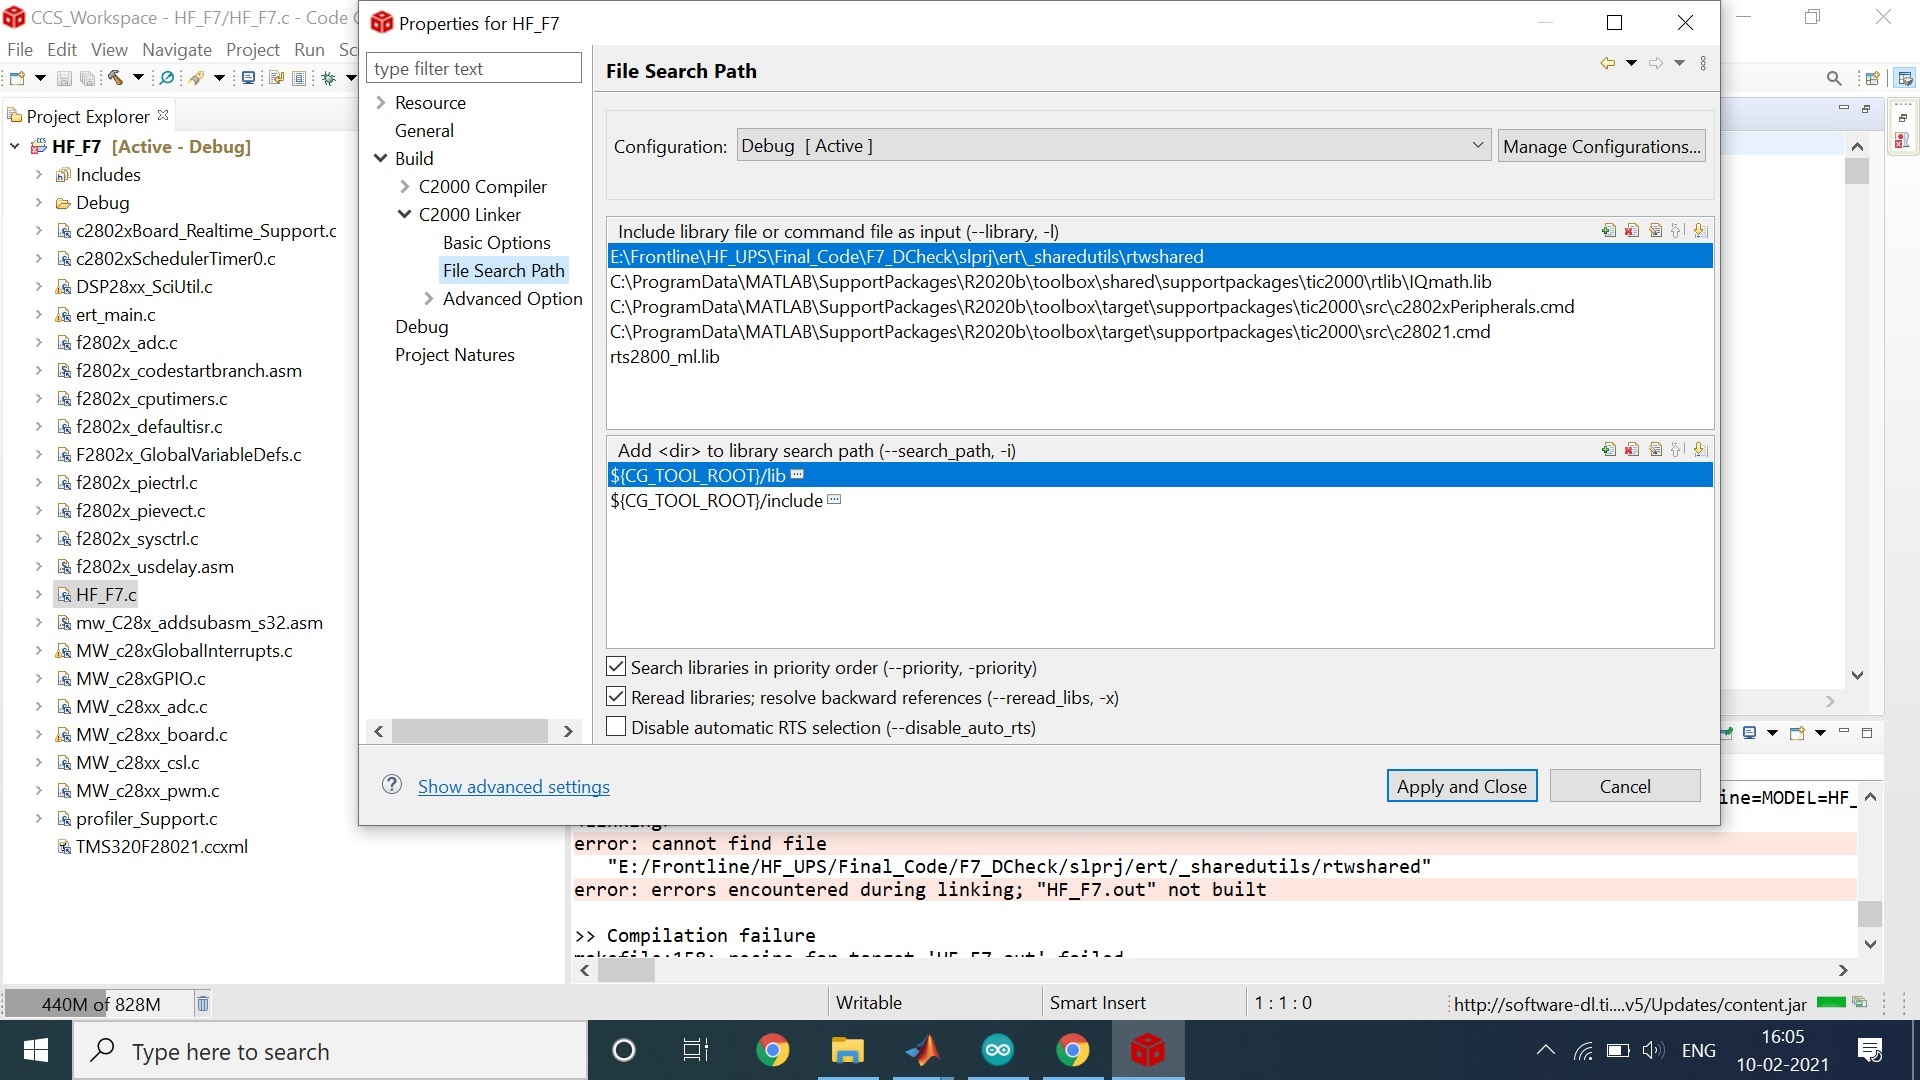
Task: Click the Delete icon in the library search path list
Action: (1632, 450)
